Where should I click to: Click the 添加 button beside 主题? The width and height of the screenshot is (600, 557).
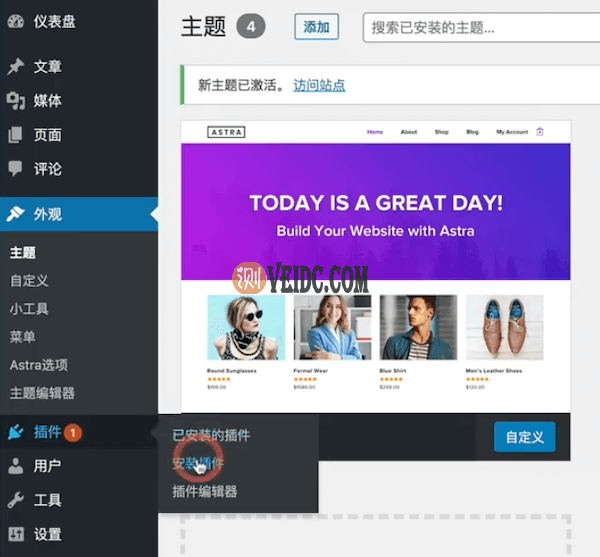(316, 27)
